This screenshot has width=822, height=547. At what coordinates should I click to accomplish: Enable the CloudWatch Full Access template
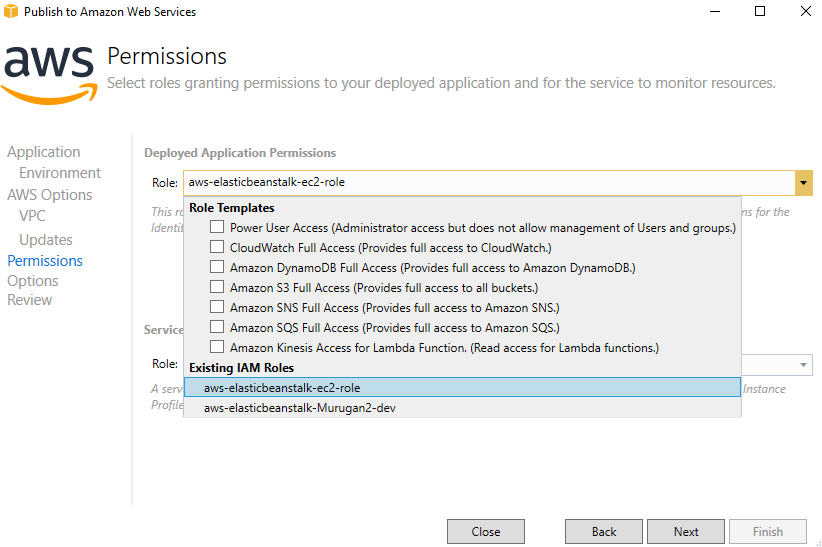click(x=217, y=247)
